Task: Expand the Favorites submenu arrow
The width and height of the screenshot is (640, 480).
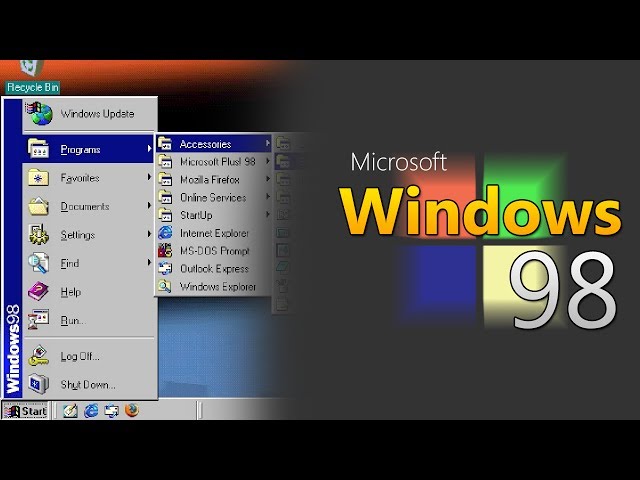Action: pos(149,177)
